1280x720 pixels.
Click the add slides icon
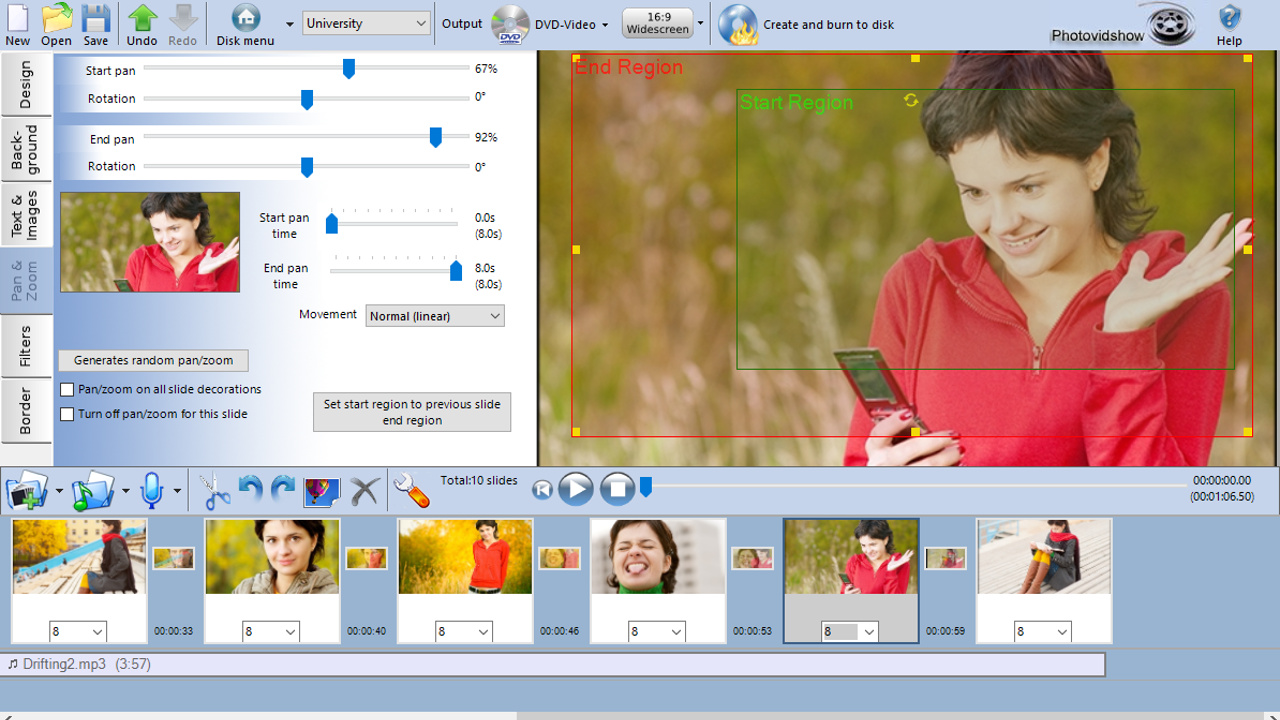point(27,489)
